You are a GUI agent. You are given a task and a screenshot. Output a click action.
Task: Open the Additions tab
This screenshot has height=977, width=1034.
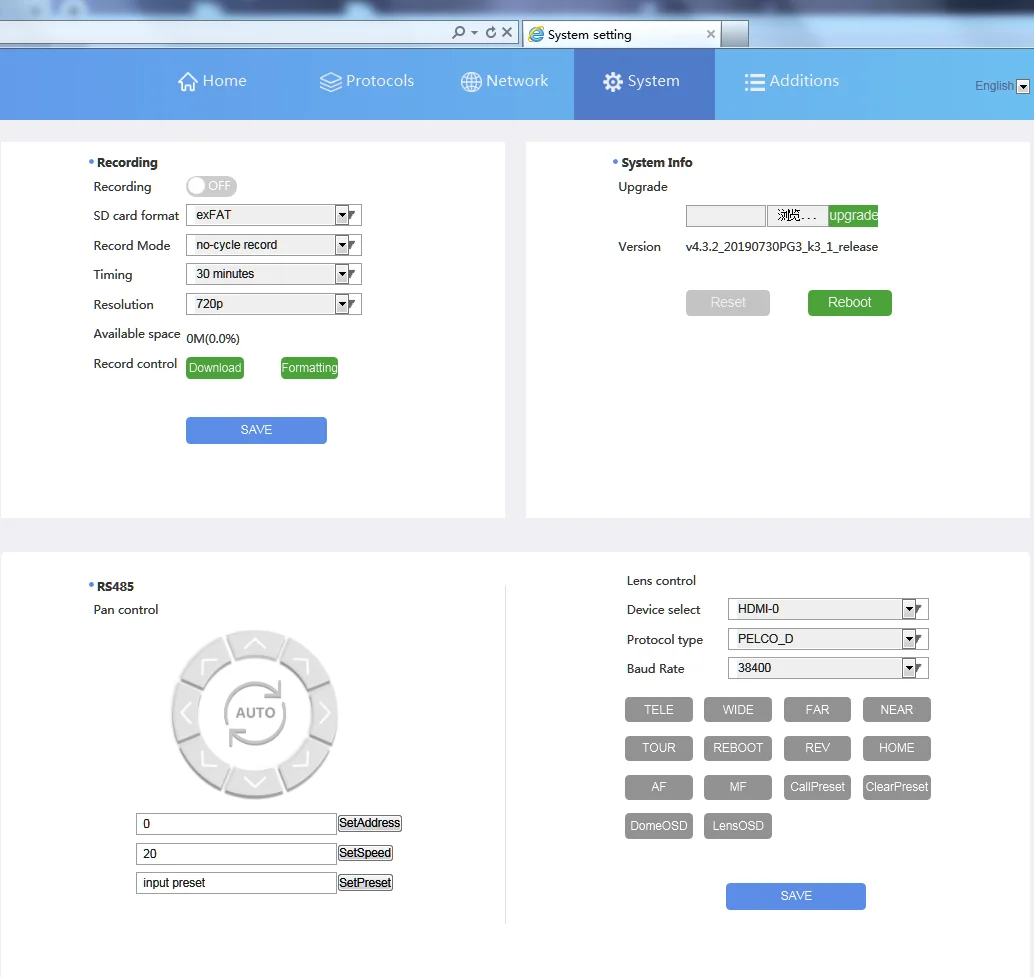(791, 81)
